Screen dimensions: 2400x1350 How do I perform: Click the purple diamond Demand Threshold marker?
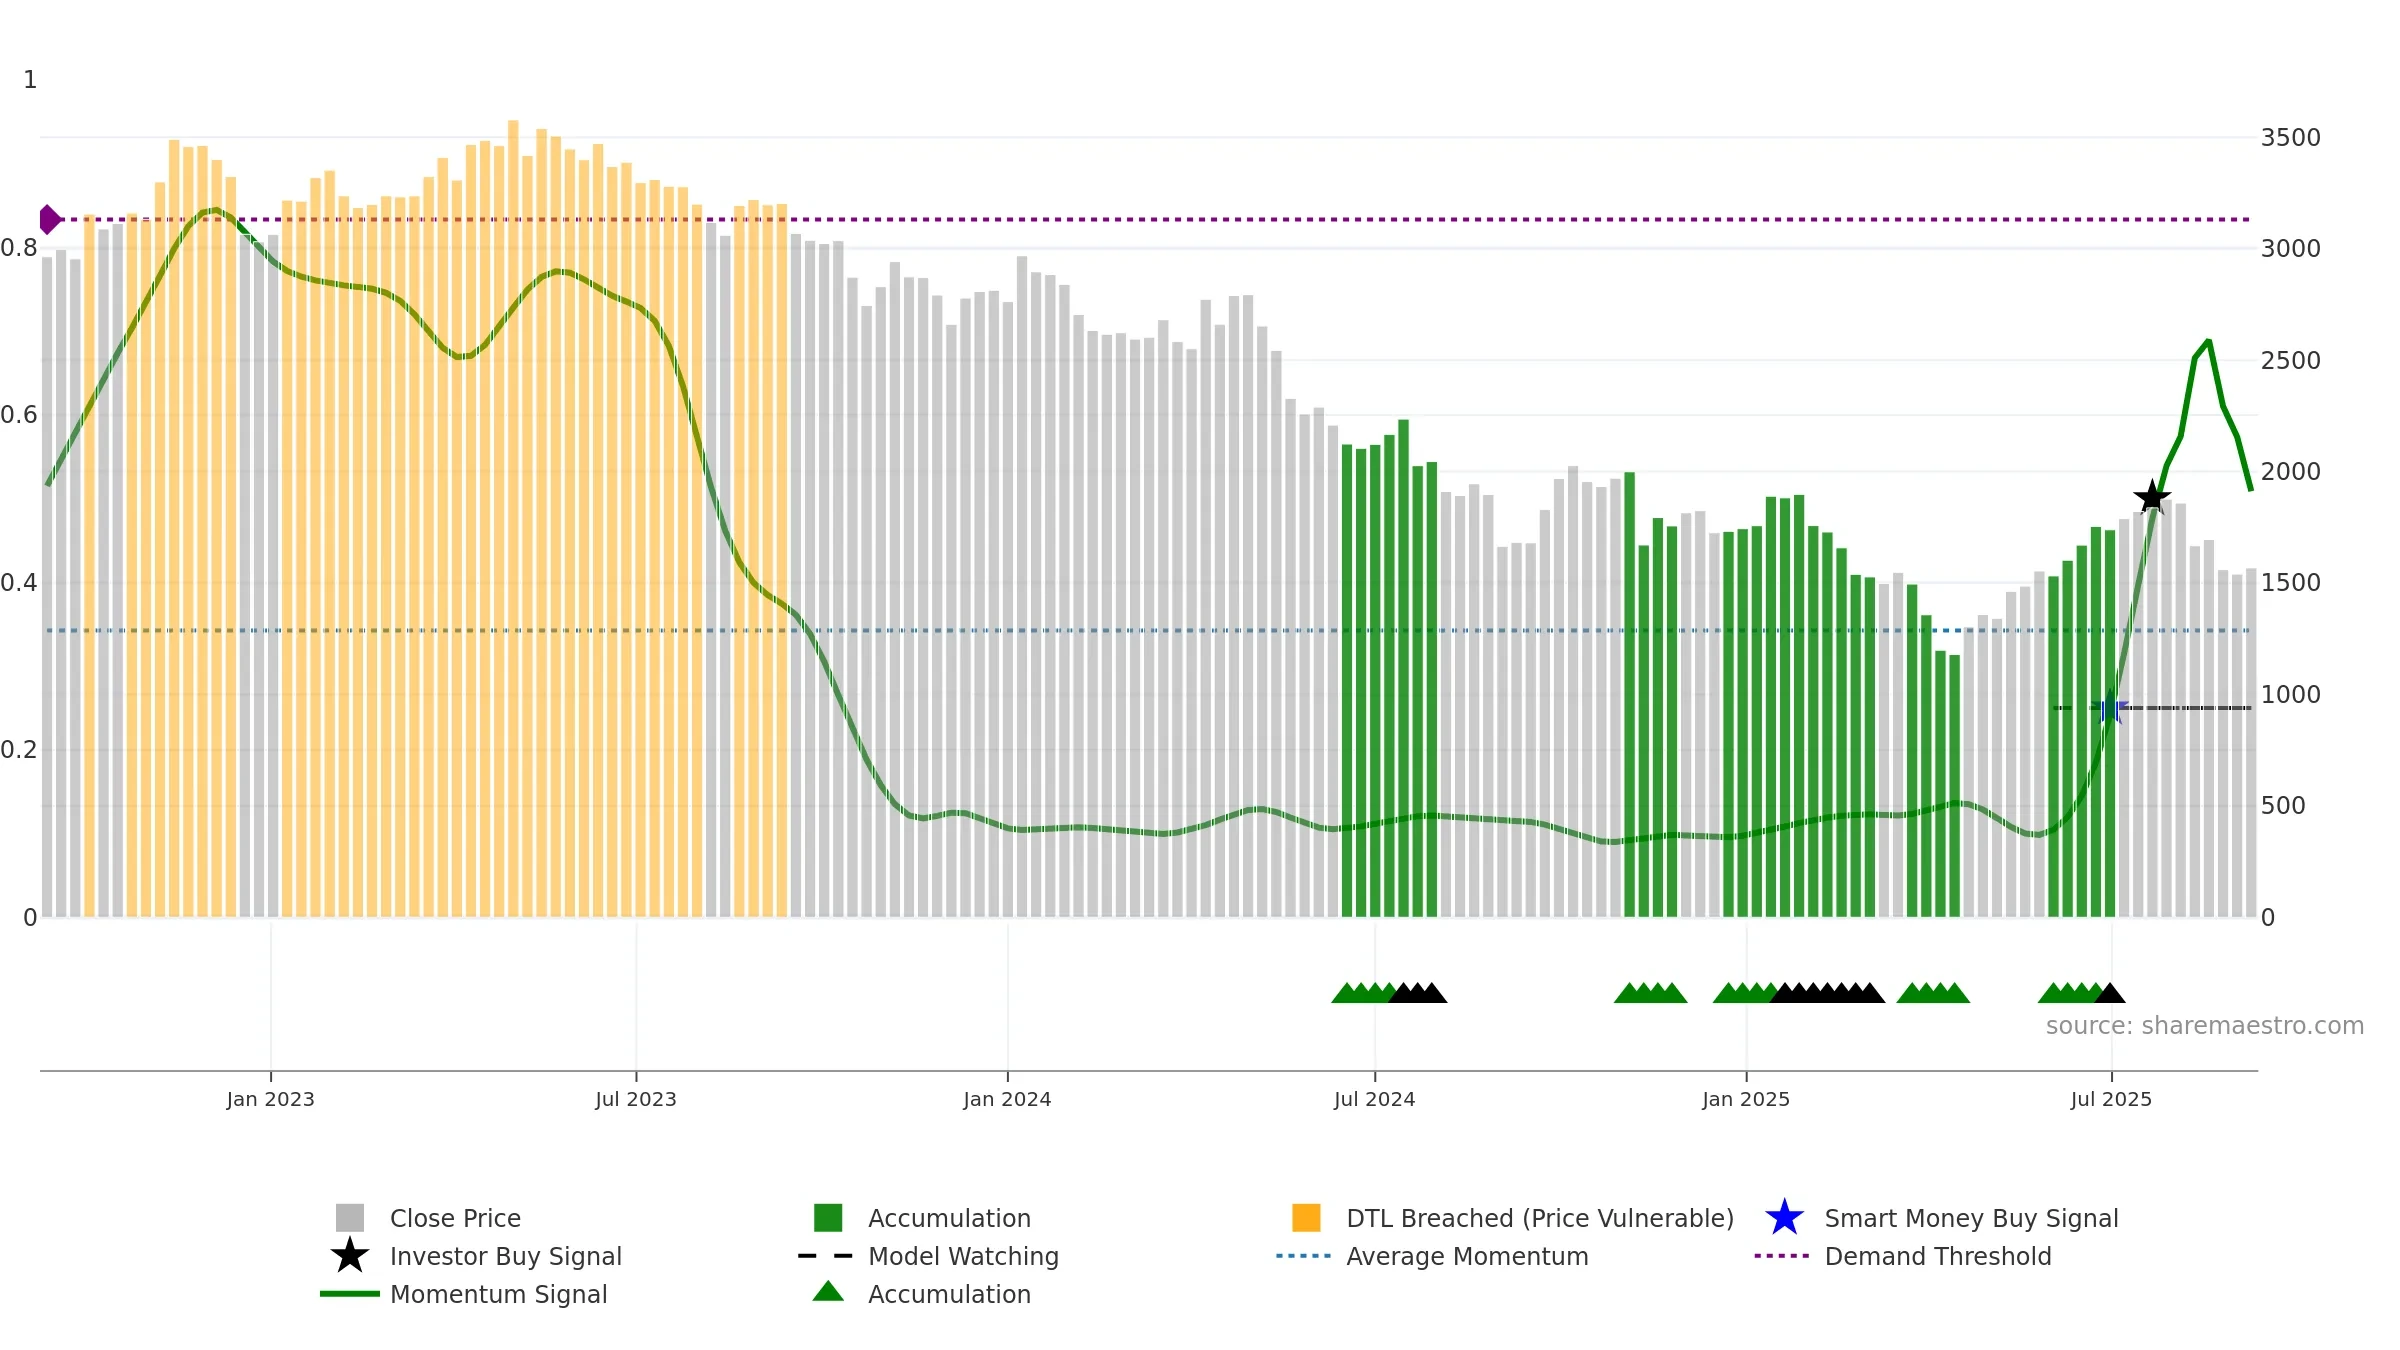point(49,219)
